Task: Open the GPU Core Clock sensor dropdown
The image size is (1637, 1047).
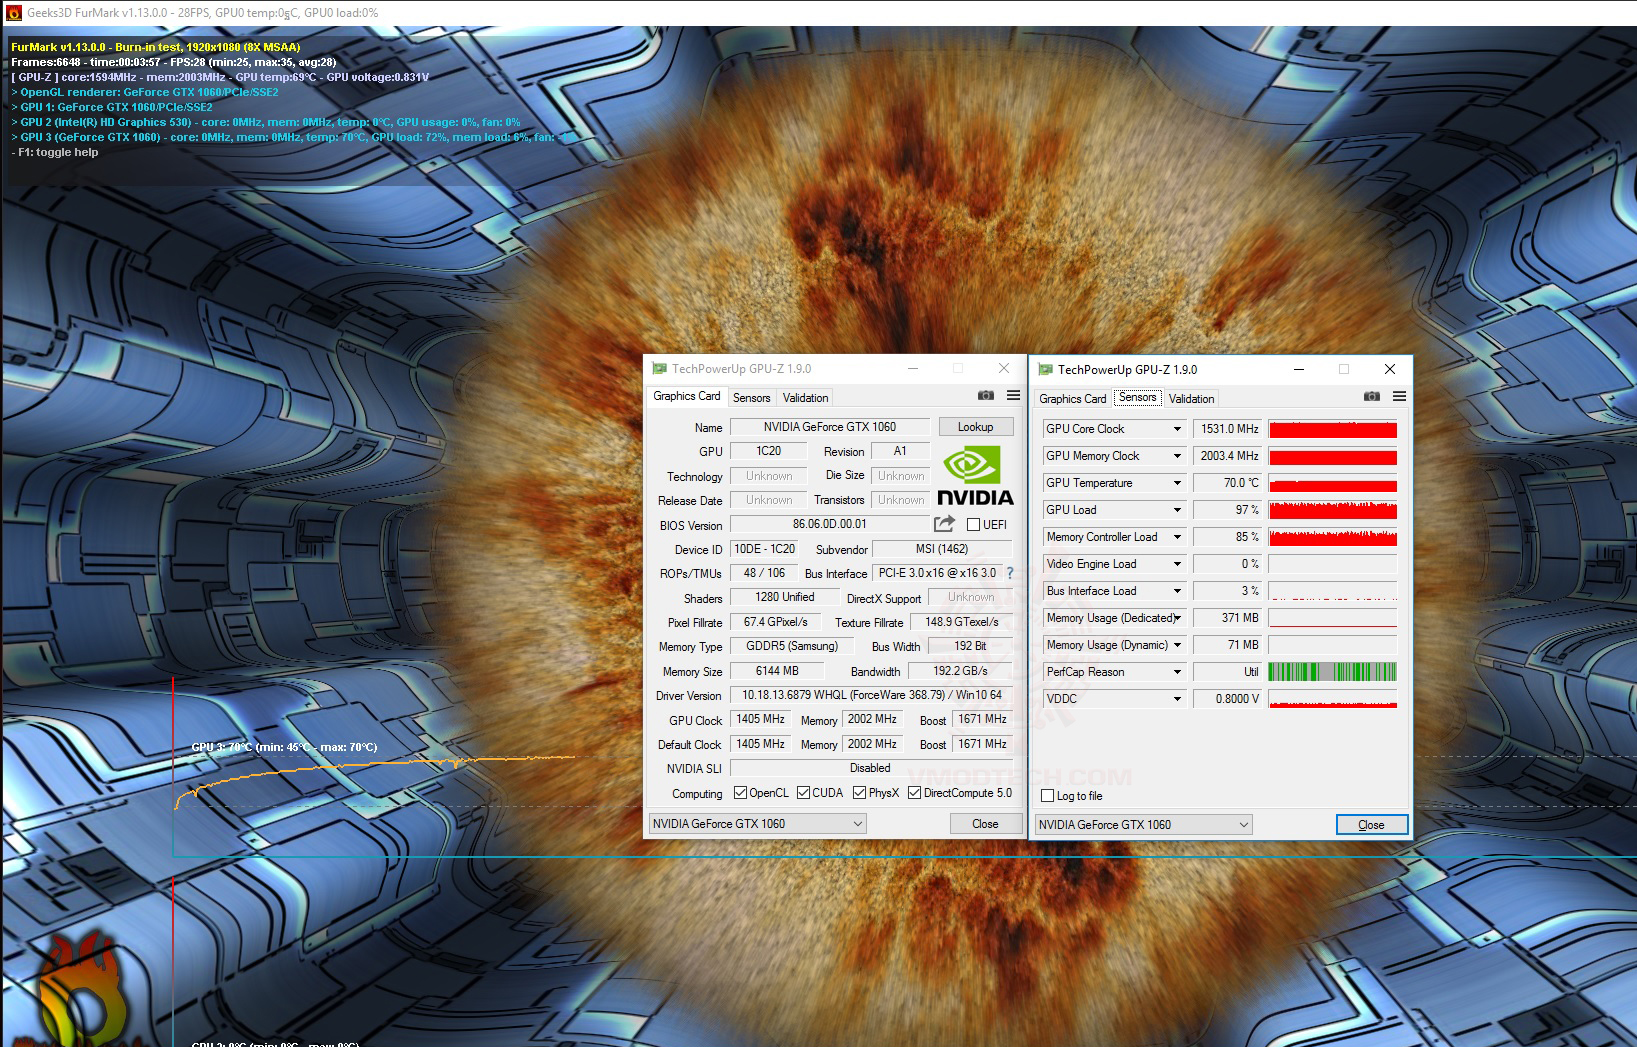Action: [1177, 429]
